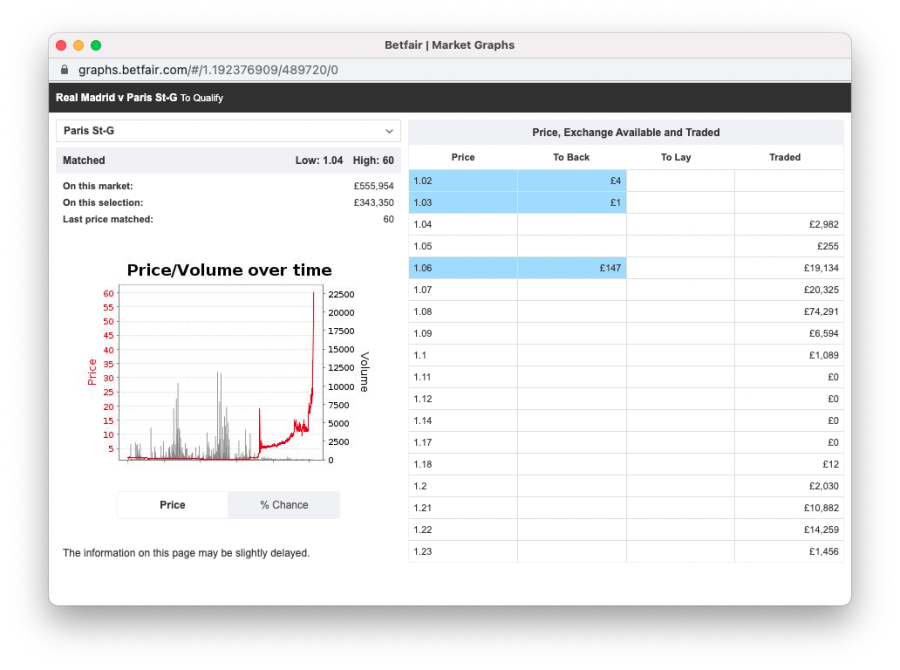Click the £19,134 traded value
The width and height of the screenshot is (900, 670).
821,268
